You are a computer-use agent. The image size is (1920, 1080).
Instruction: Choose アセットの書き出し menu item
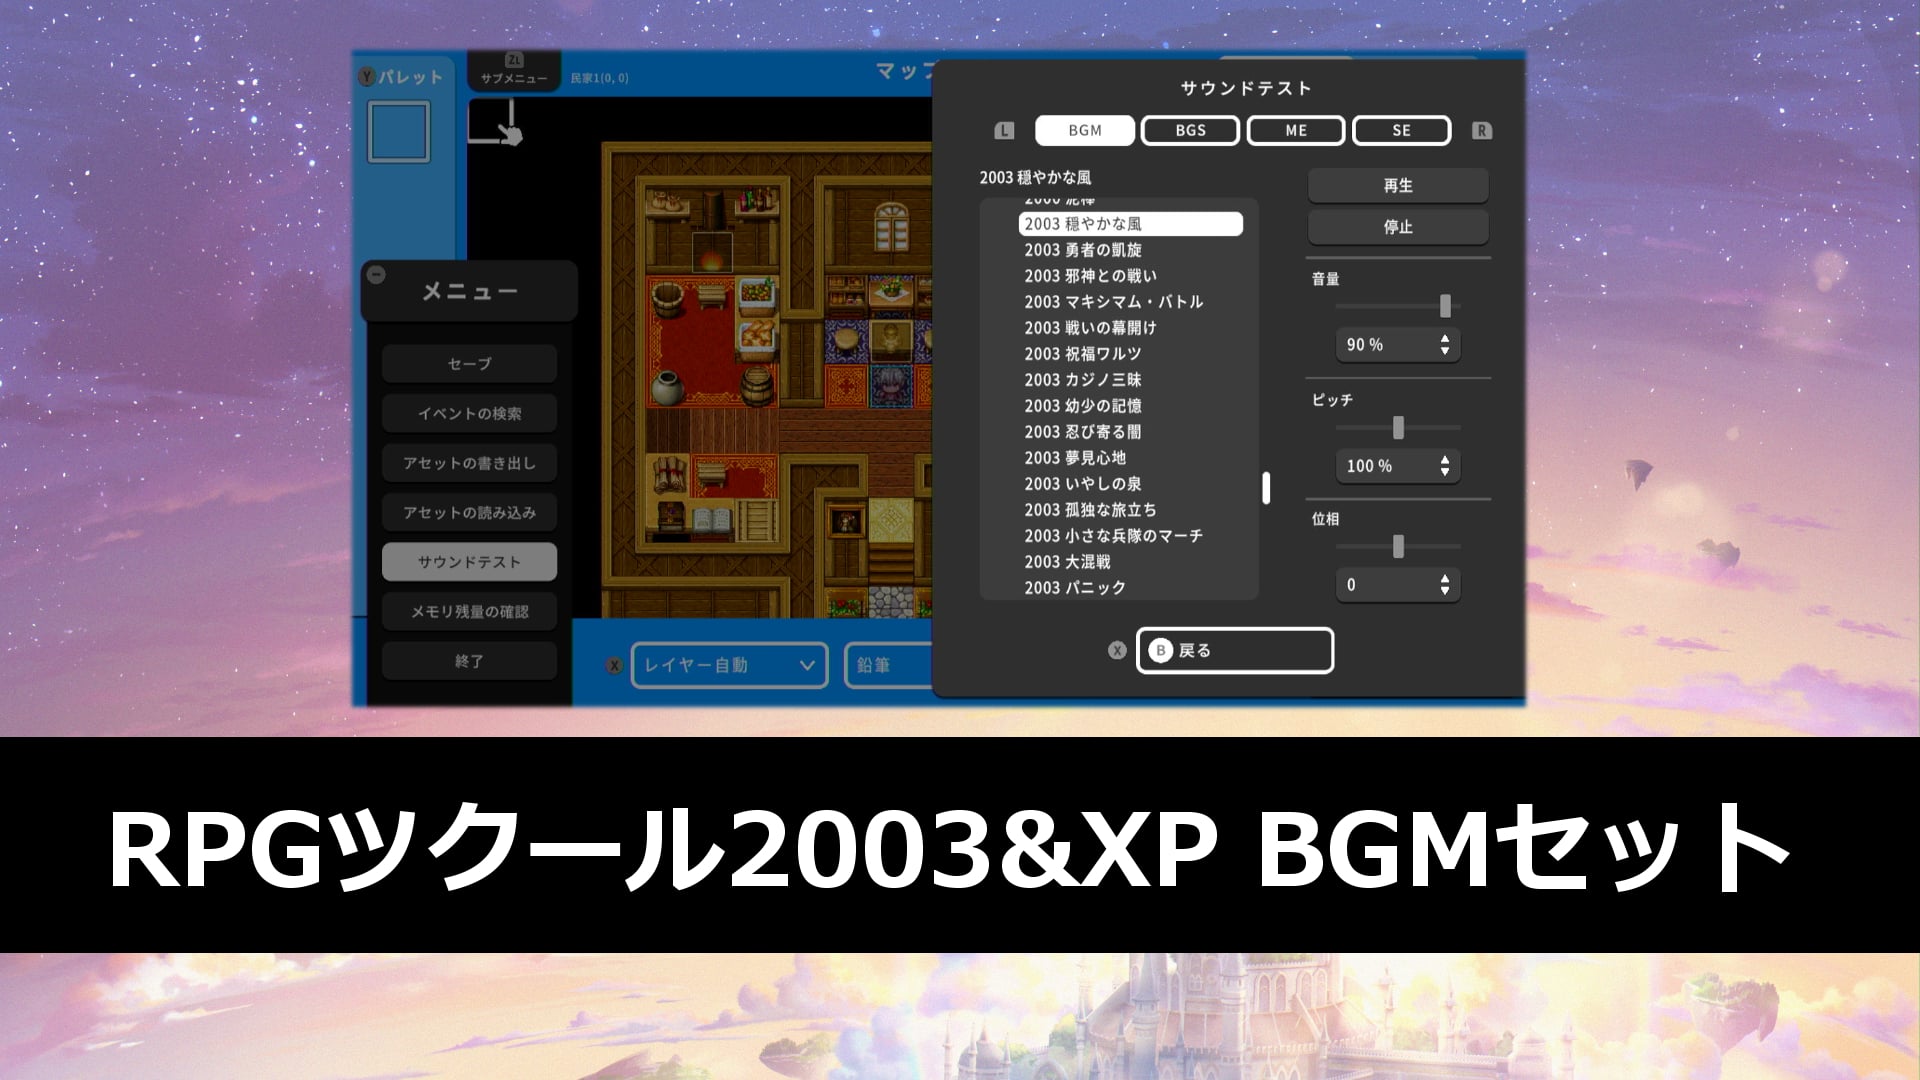(469, 463)
